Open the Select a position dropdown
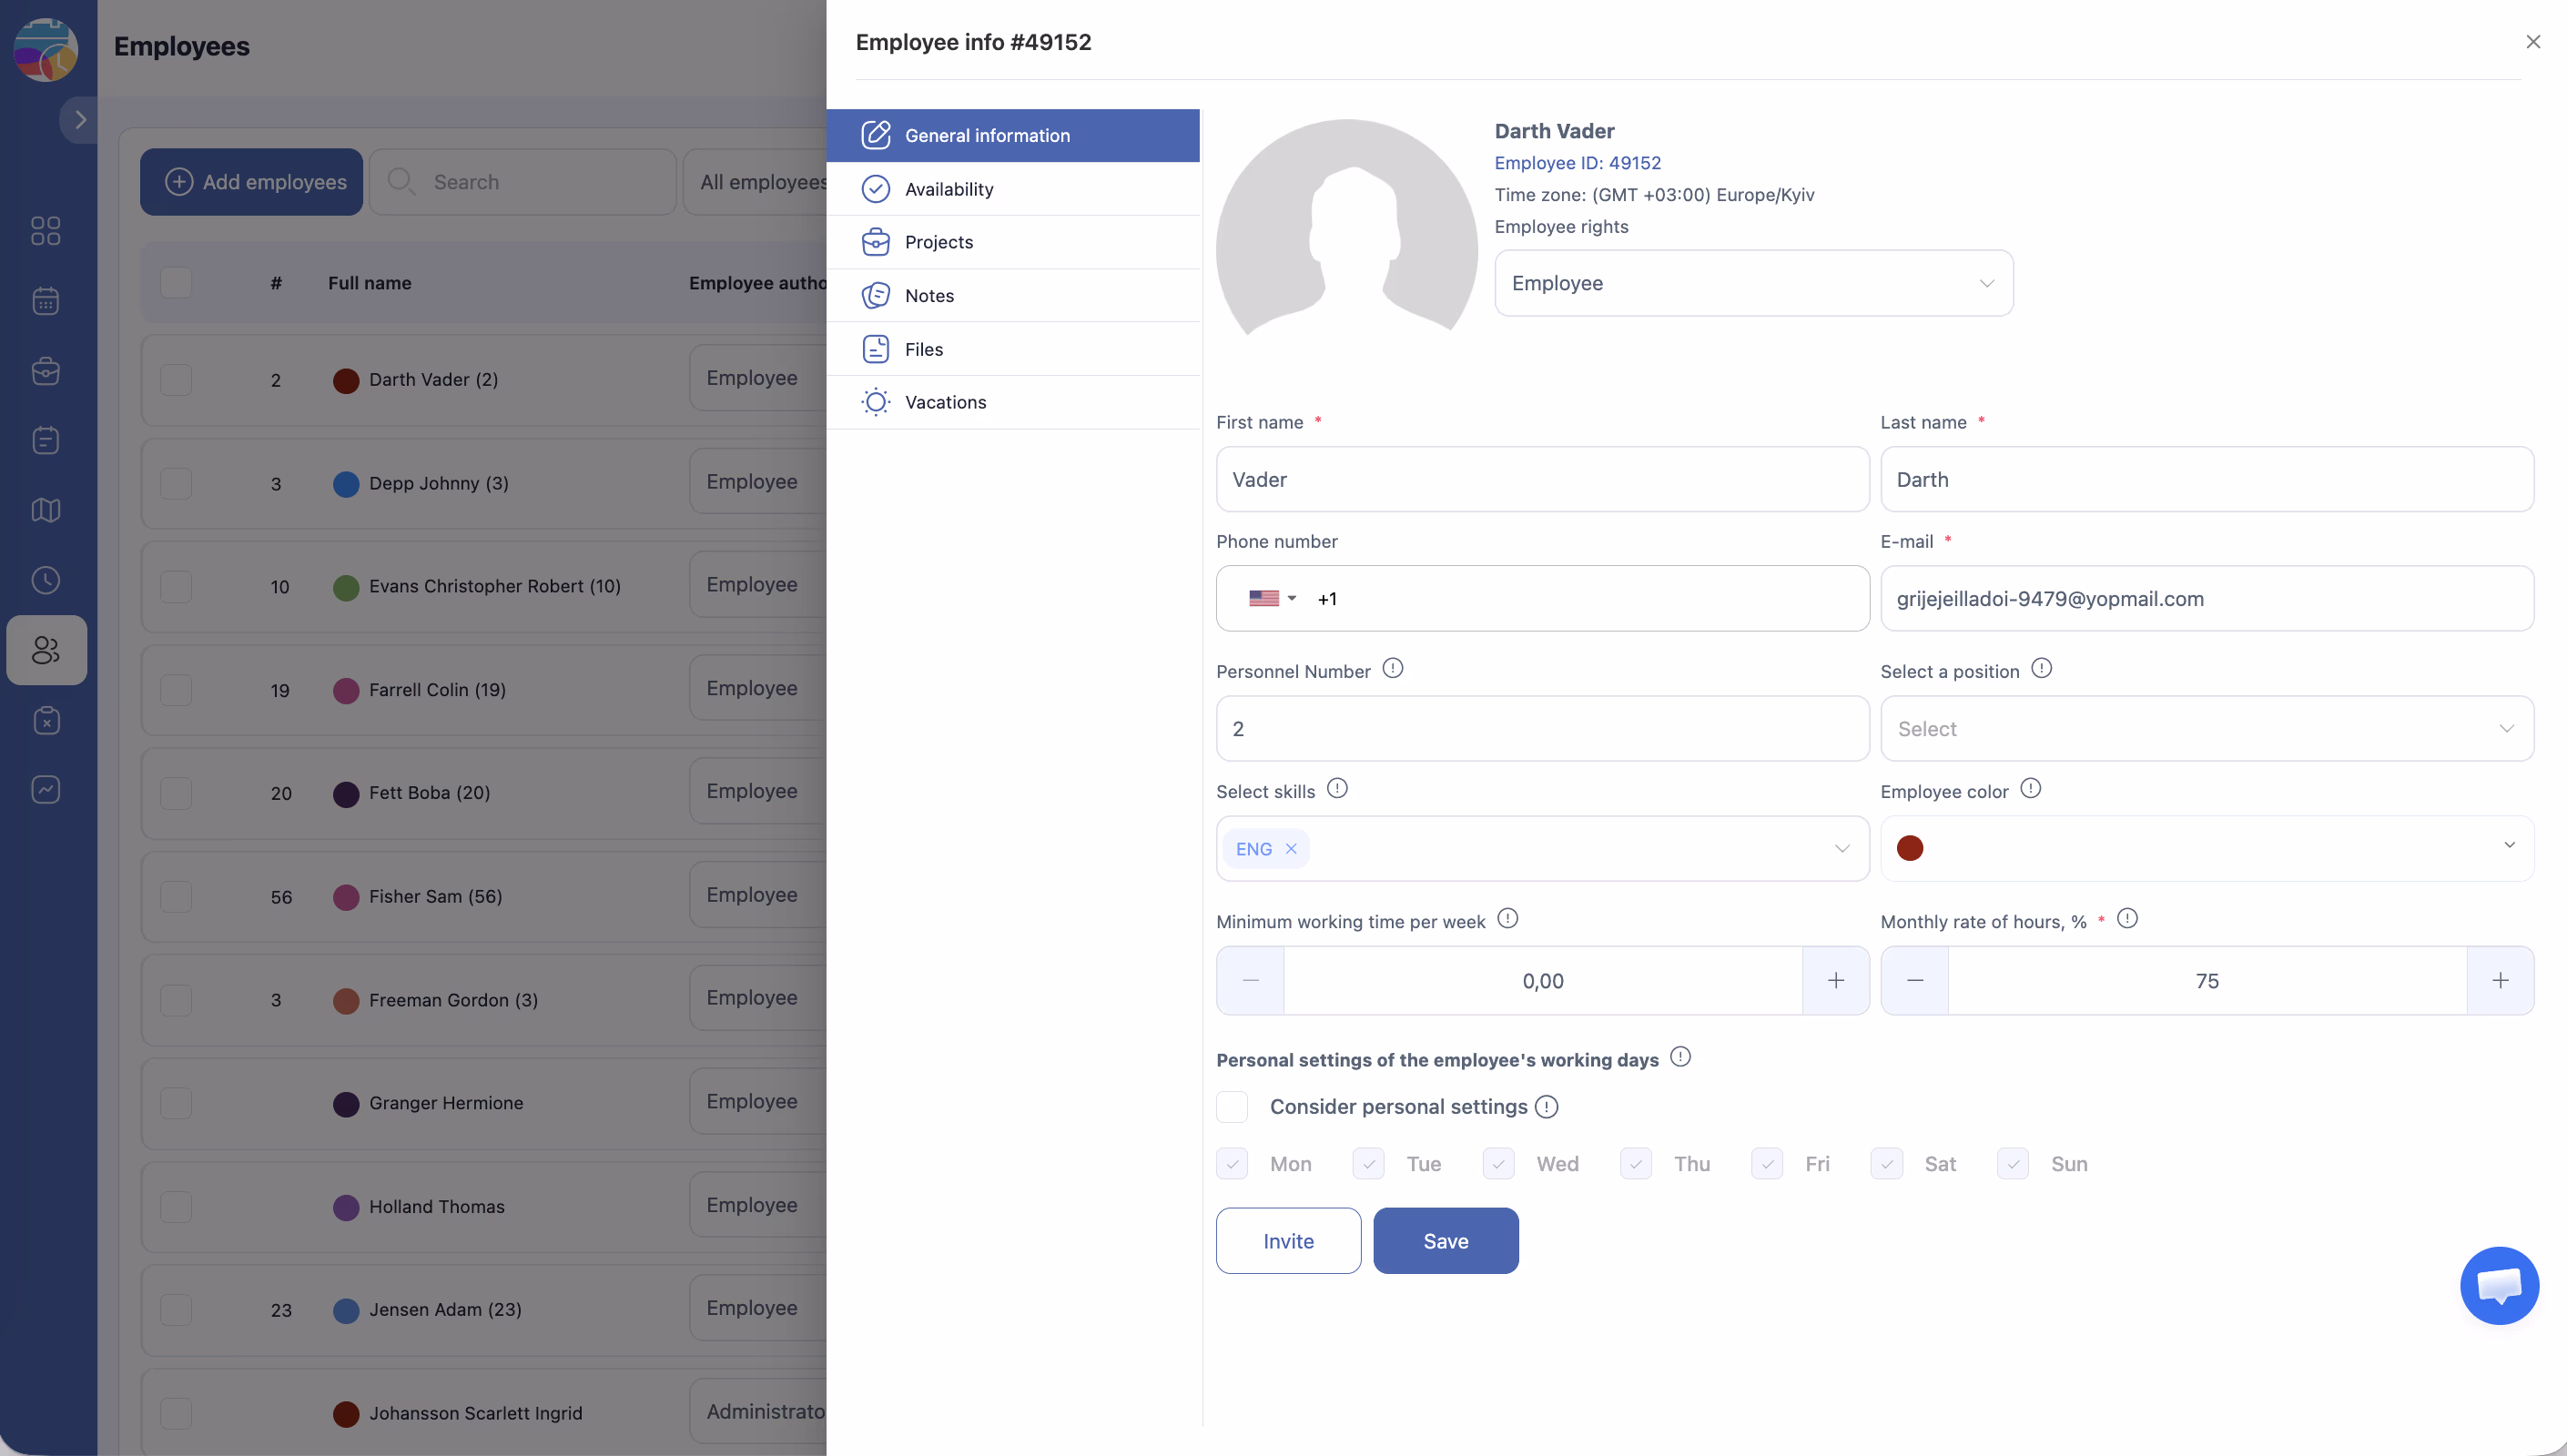This screenshot has height=1456, width=2567. pos(2206,729)
